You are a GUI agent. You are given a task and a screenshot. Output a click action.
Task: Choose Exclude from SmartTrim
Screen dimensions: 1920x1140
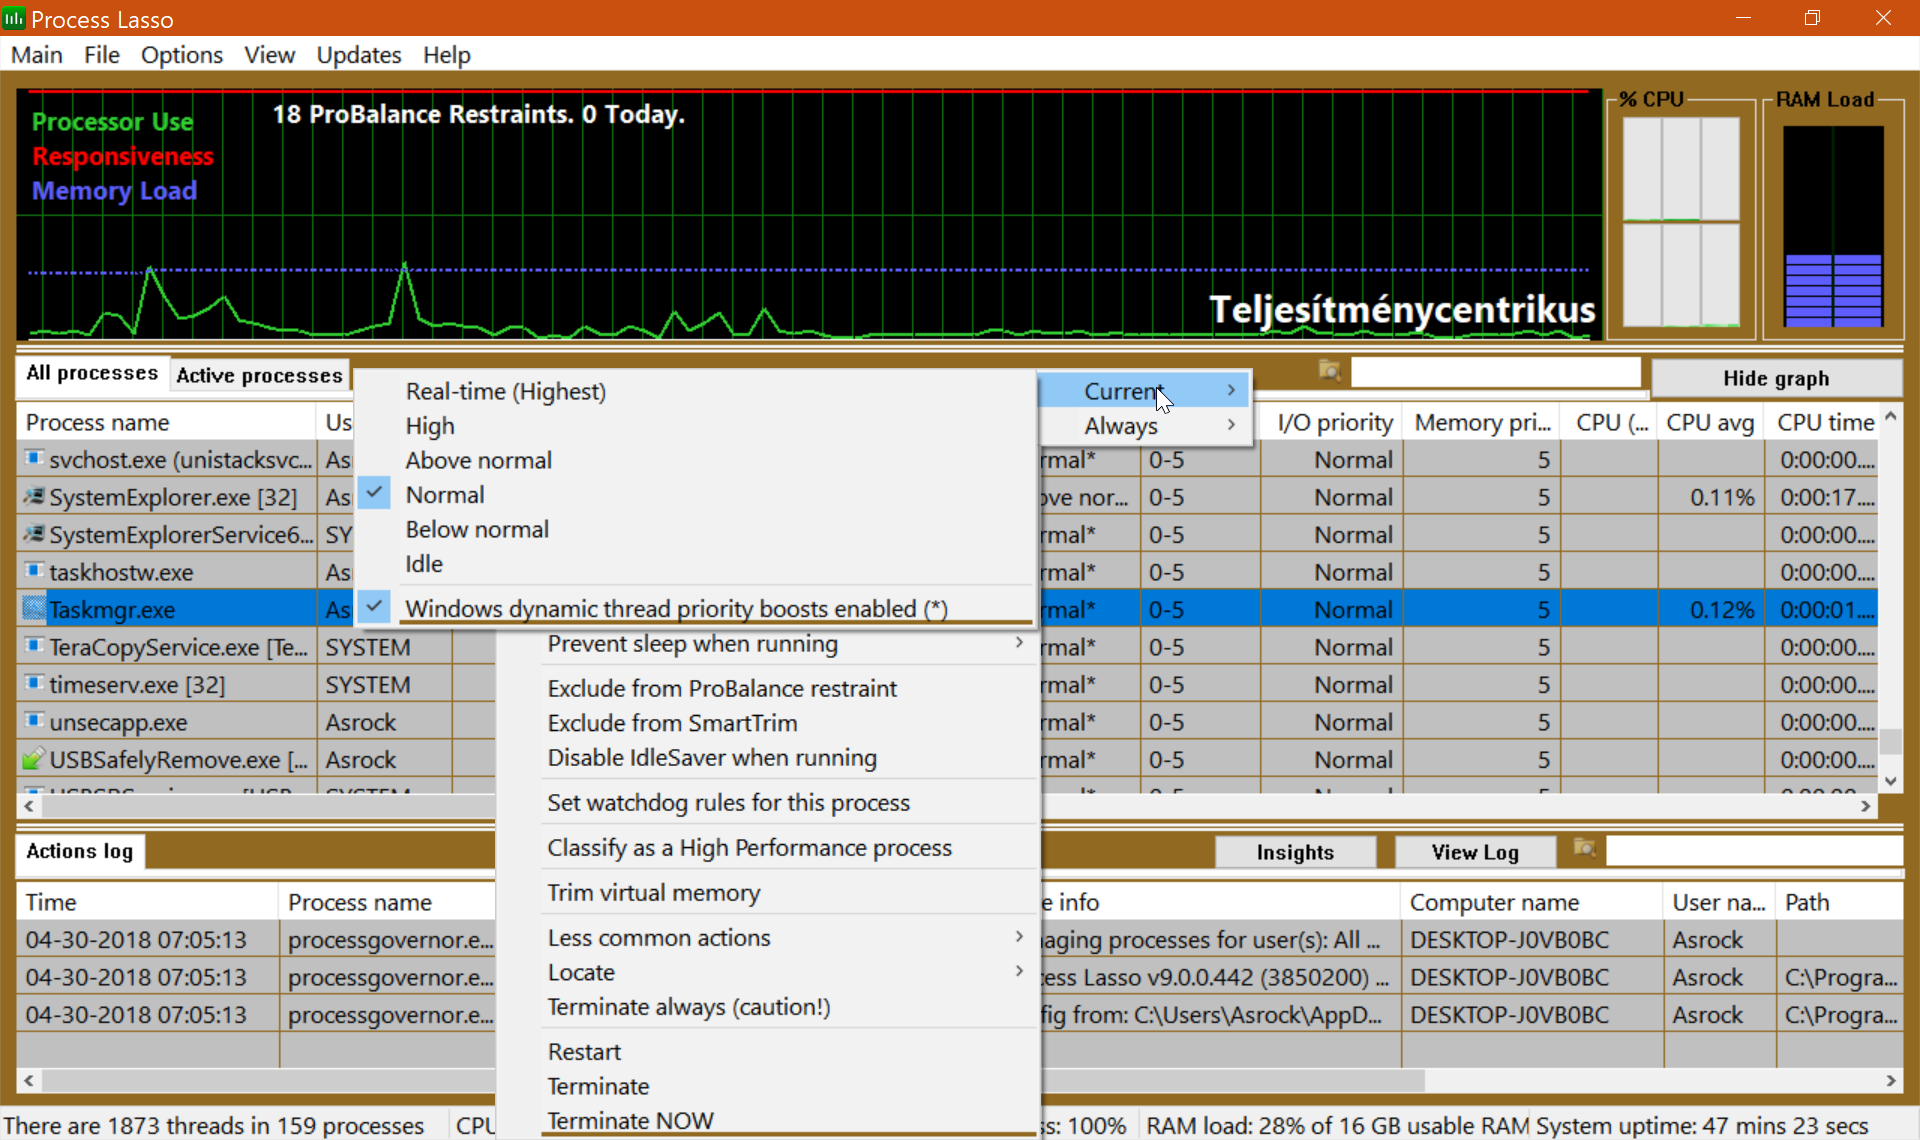coord(672,723)
